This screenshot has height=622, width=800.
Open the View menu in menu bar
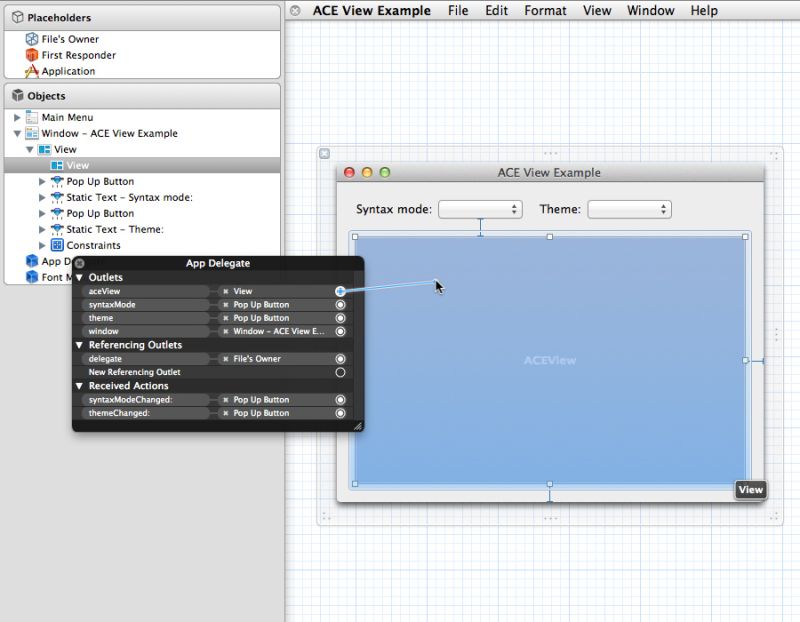(597, 10)
